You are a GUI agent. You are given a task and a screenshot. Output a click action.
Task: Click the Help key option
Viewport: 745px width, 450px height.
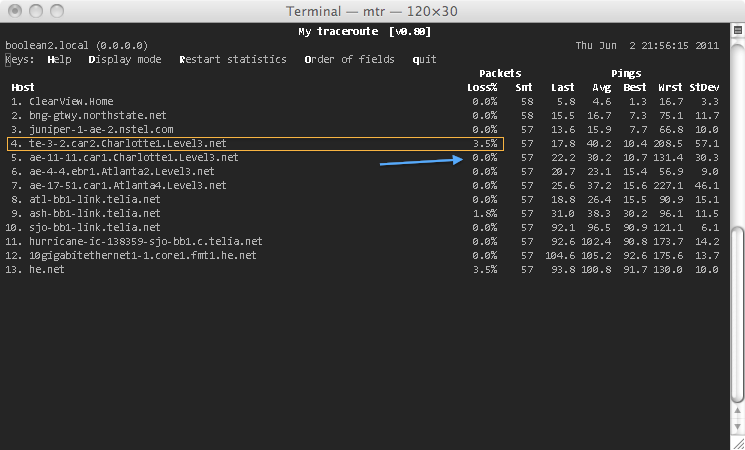(x=59, y=59)
